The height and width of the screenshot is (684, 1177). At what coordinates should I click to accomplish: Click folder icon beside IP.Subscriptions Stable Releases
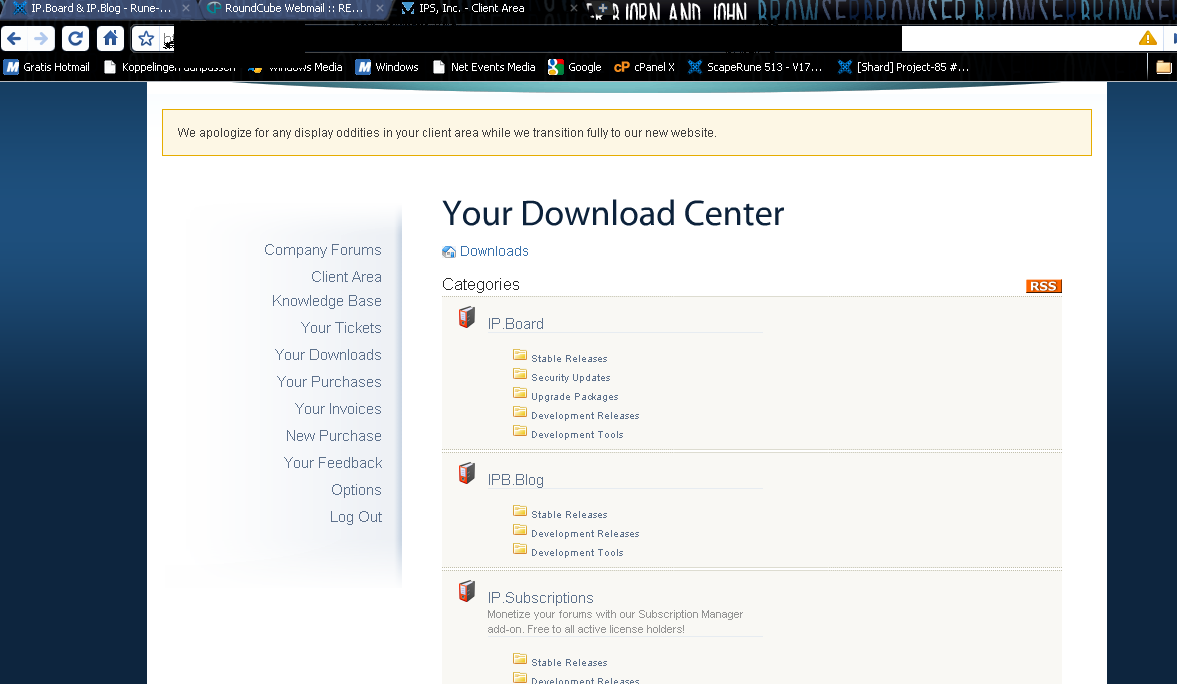tap(519, 658)
